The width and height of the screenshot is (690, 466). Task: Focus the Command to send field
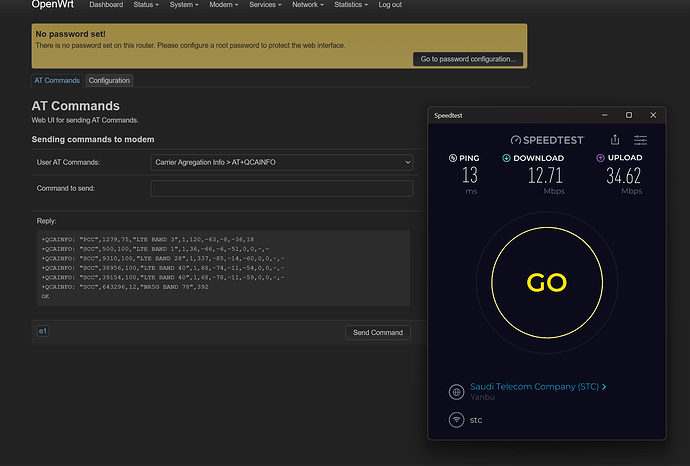(282, 188)
